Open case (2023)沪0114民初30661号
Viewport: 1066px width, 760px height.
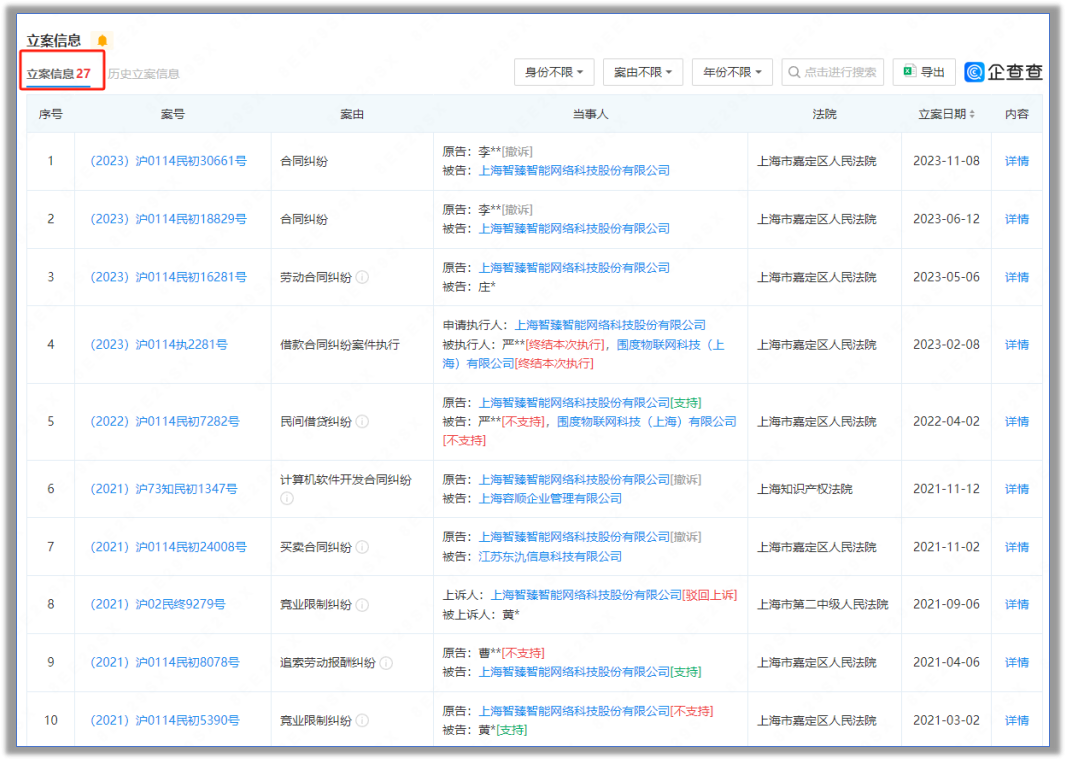pos(168,161)
